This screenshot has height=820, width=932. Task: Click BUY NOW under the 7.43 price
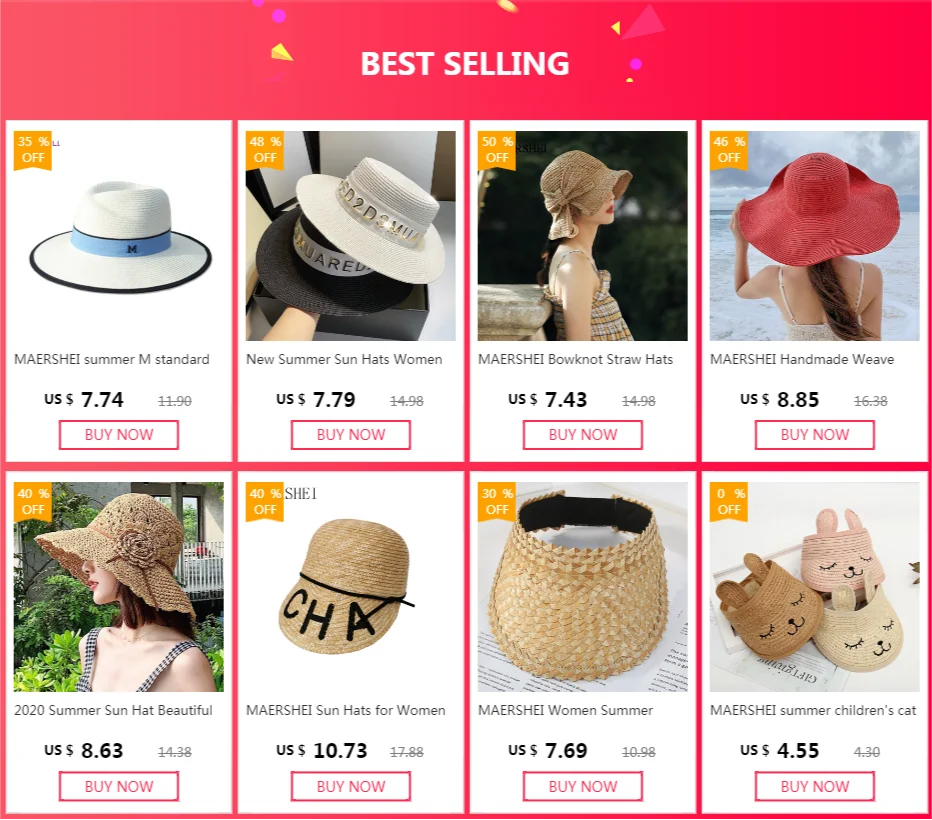(x=582, y=435)
